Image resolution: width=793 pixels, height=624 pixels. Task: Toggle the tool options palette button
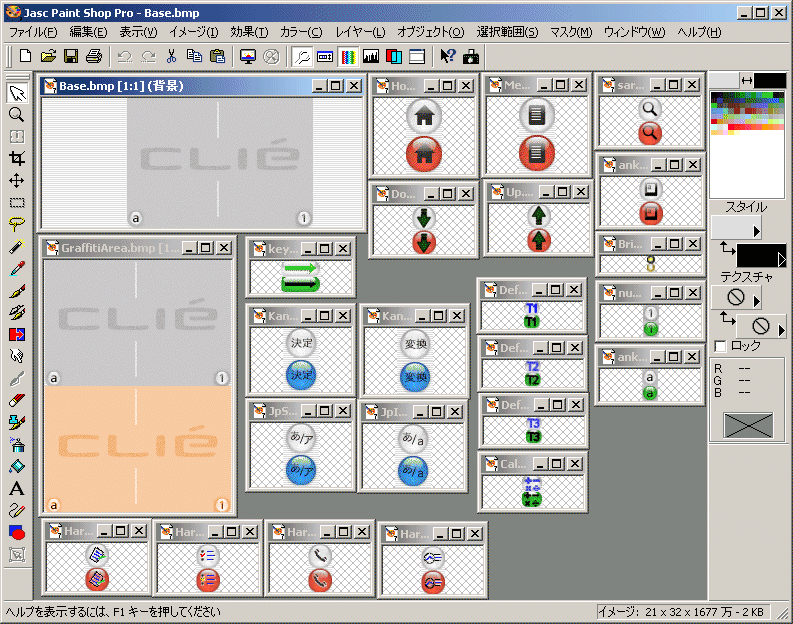pos(325,56)
